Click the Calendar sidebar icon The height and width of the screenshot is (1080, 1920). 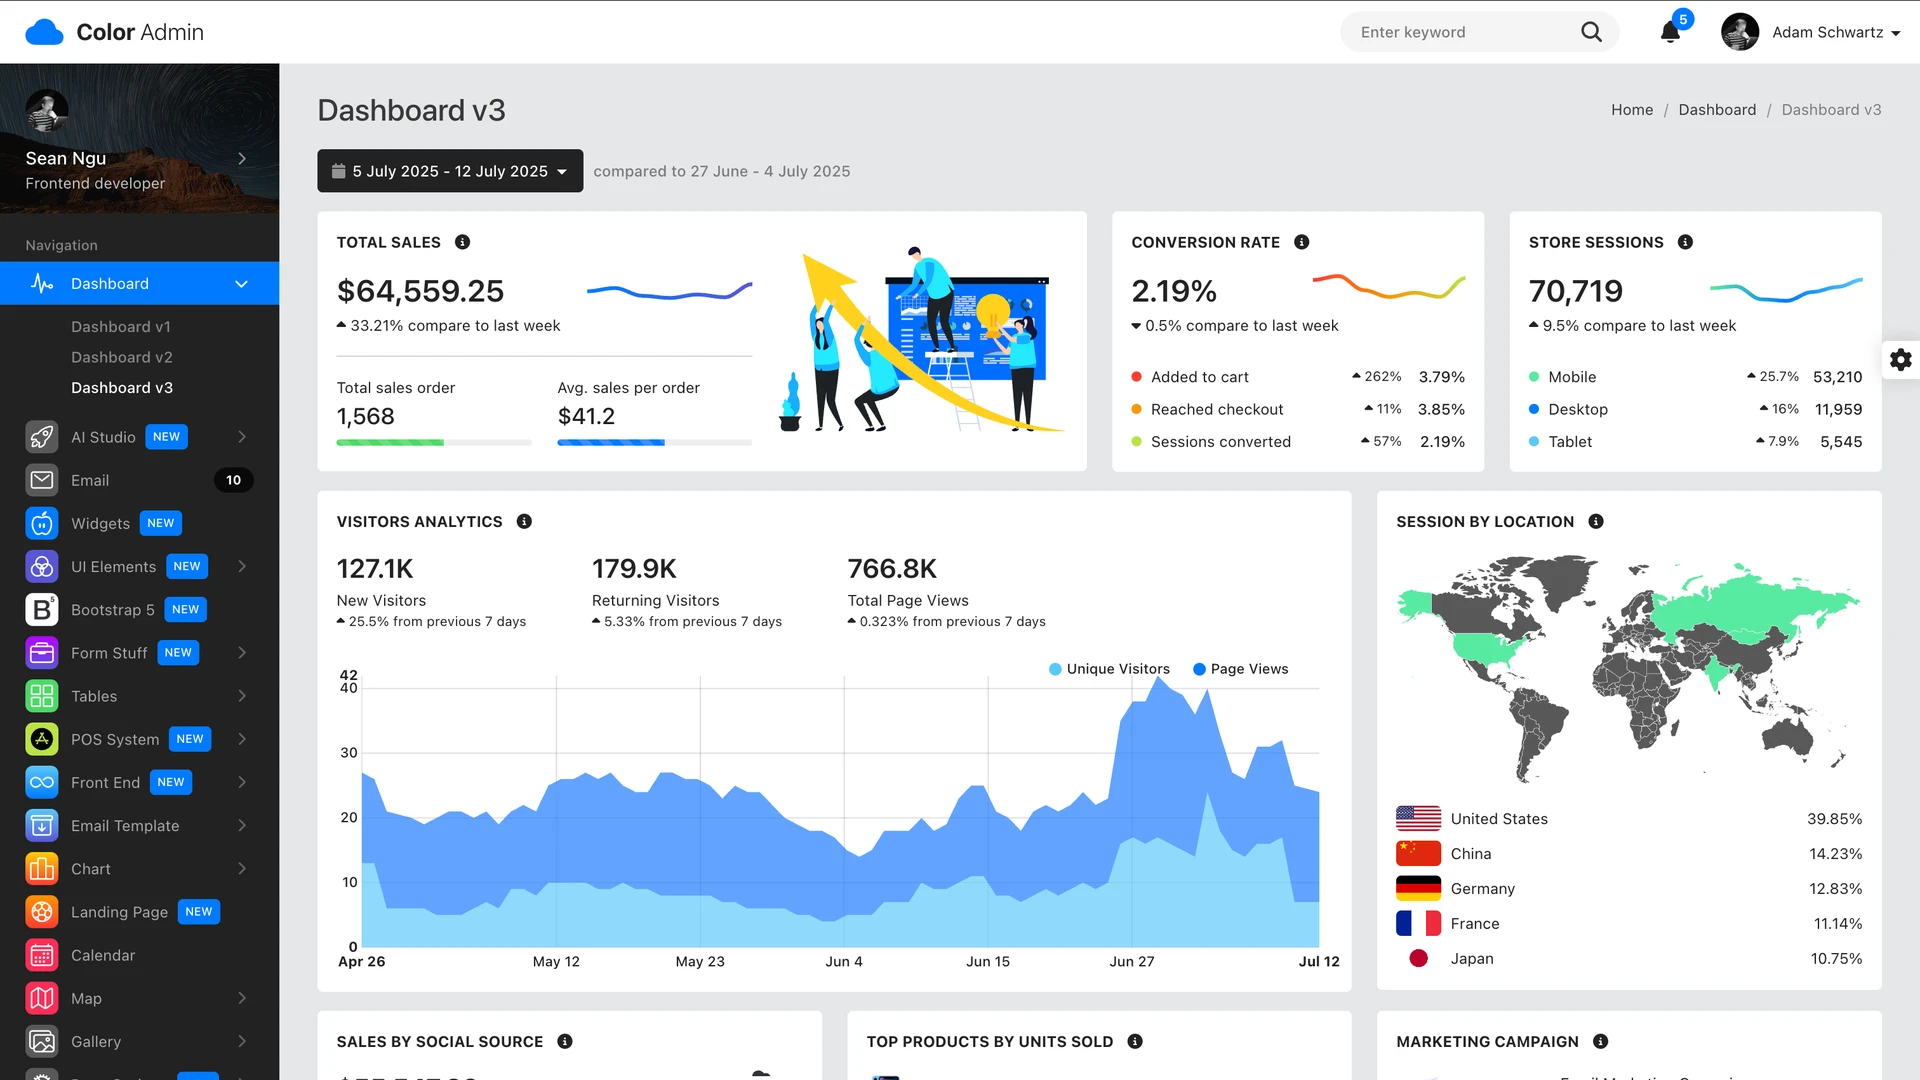[42, 955]
